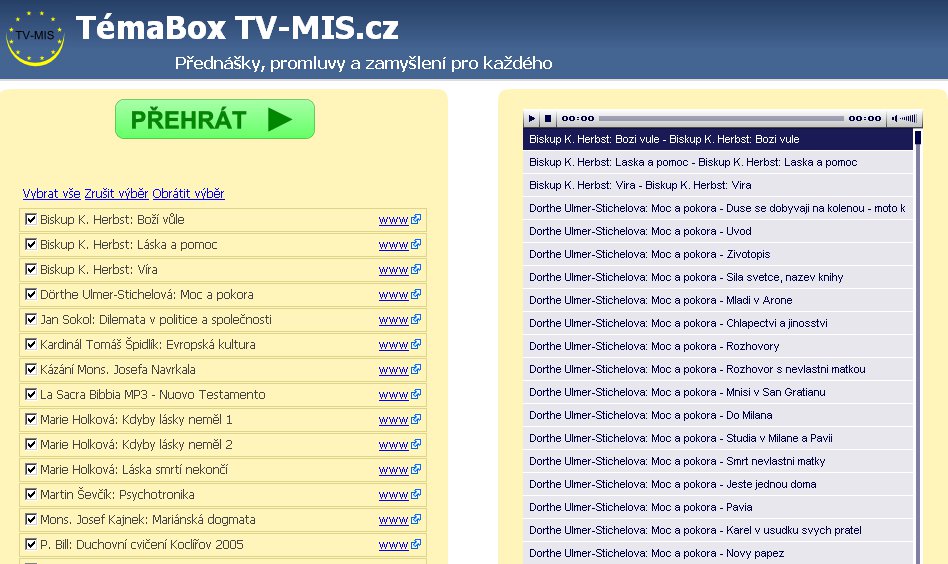Open external link icon for Kdyby lásky neměl 1
Viewport: 948px width, 564px height.
(416, 420)
